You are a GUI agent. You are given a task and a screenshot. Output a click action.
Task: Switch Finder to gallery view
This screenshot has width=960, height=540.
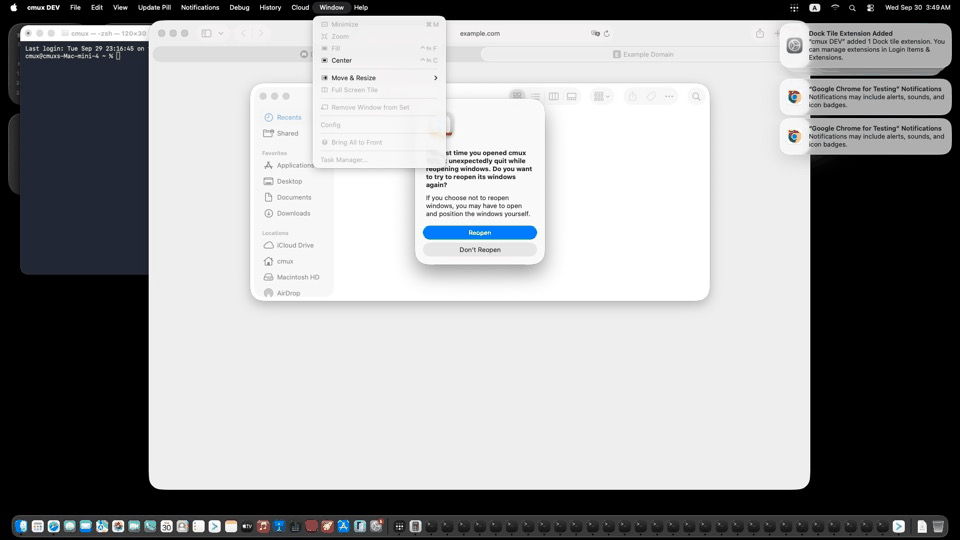[571, 96]
